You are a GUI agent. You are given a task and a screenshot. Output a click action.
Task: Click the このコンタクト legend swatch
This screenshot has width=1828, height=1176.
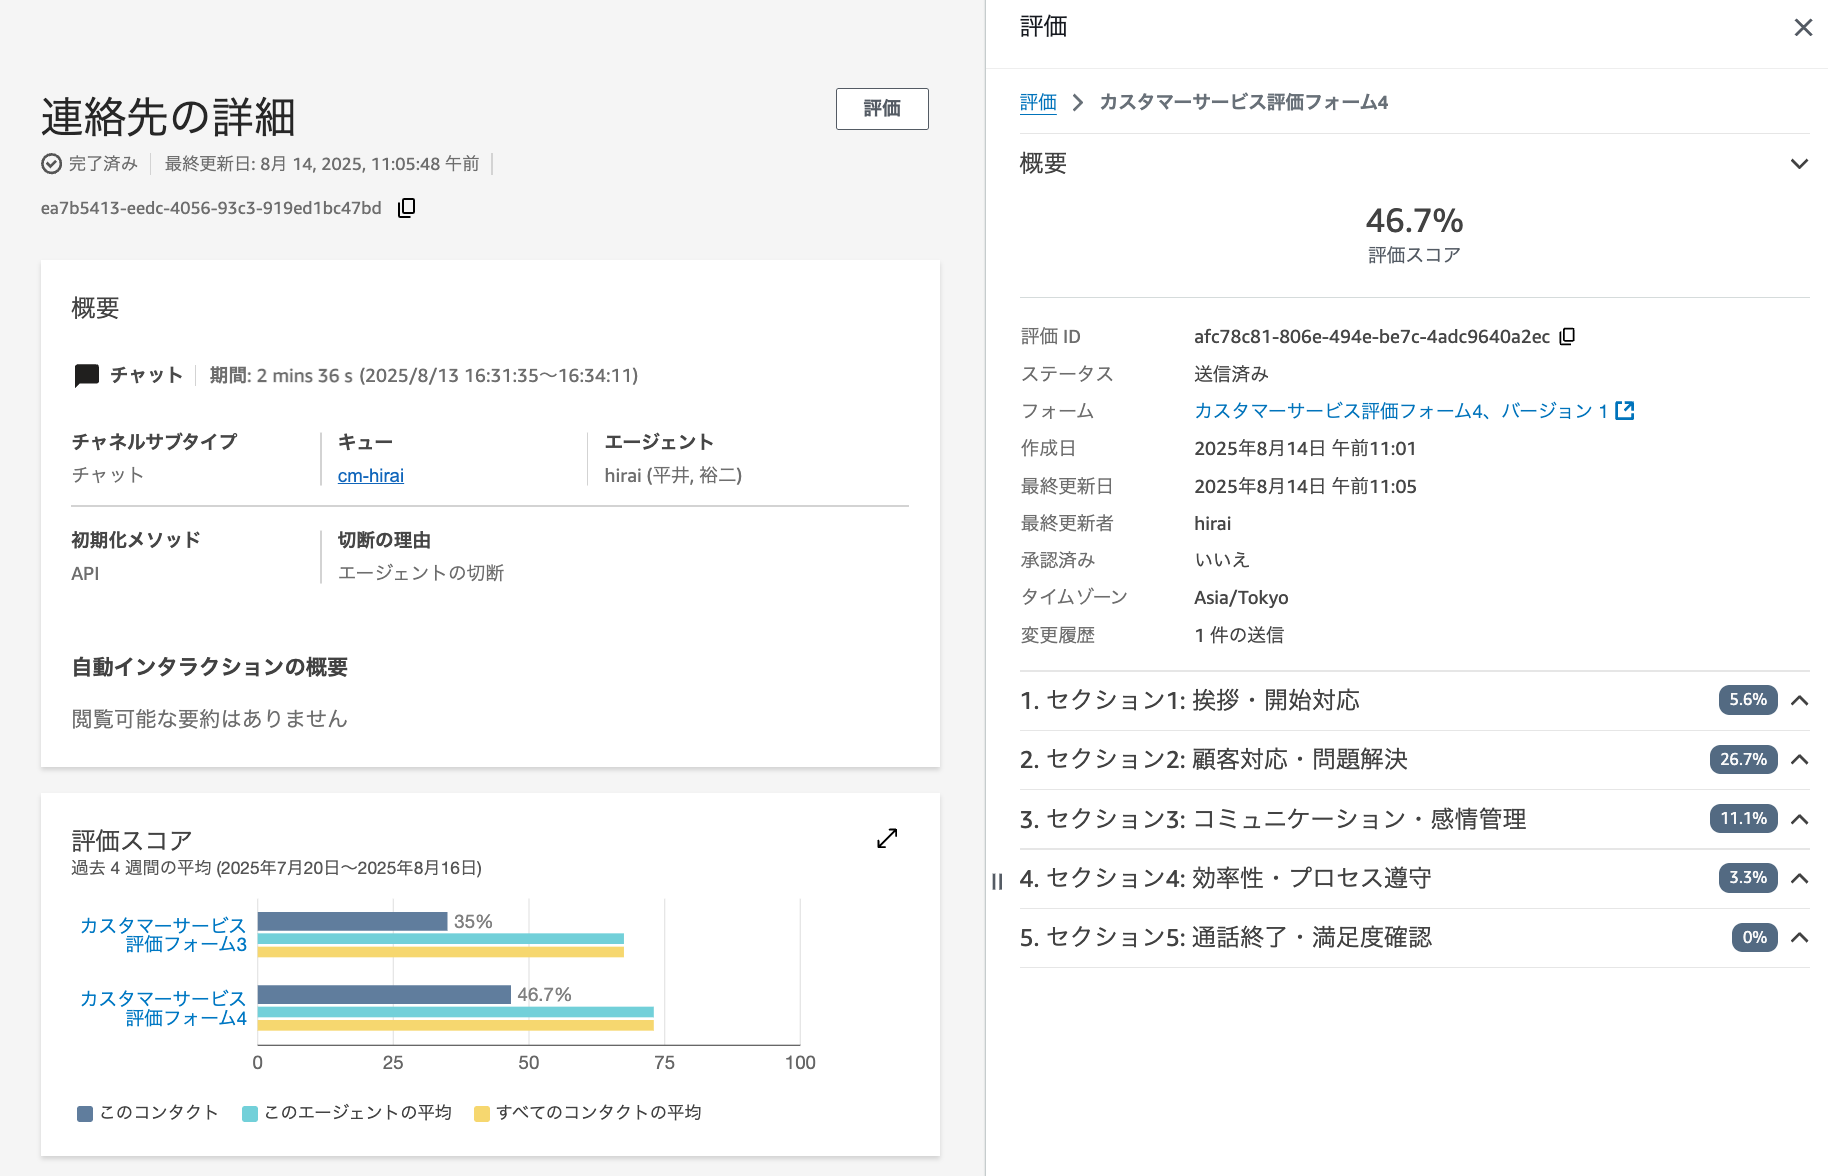(x=85, y=1113)
